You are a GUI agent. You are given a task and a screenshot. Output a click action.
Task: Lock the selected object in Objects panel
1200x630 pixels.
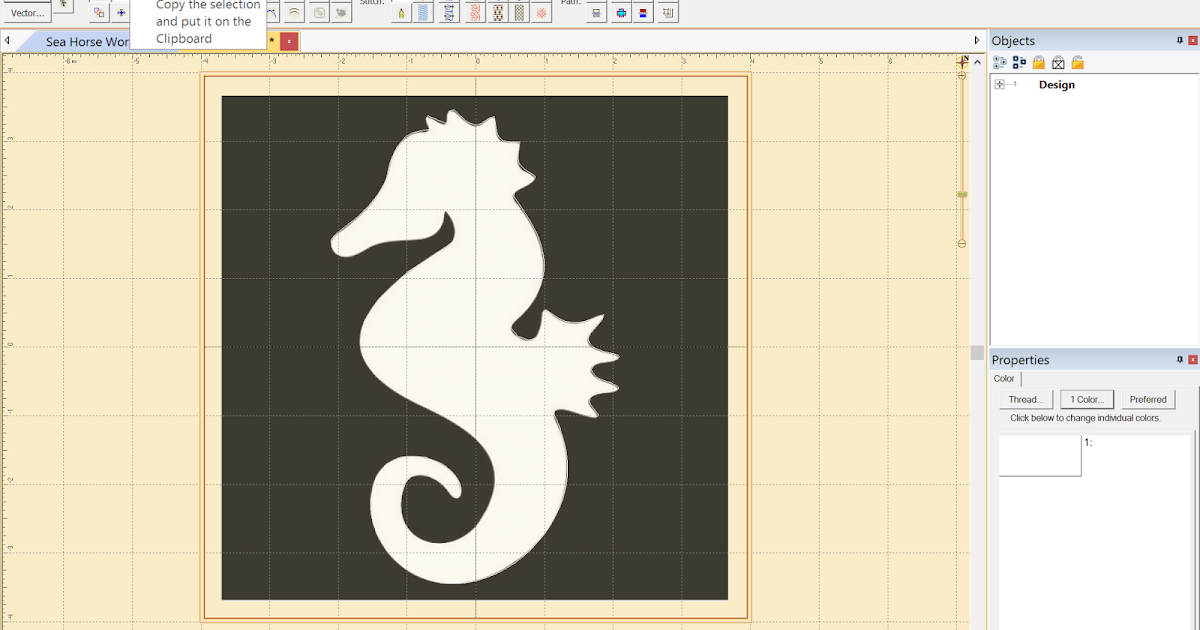point(1038,62)
